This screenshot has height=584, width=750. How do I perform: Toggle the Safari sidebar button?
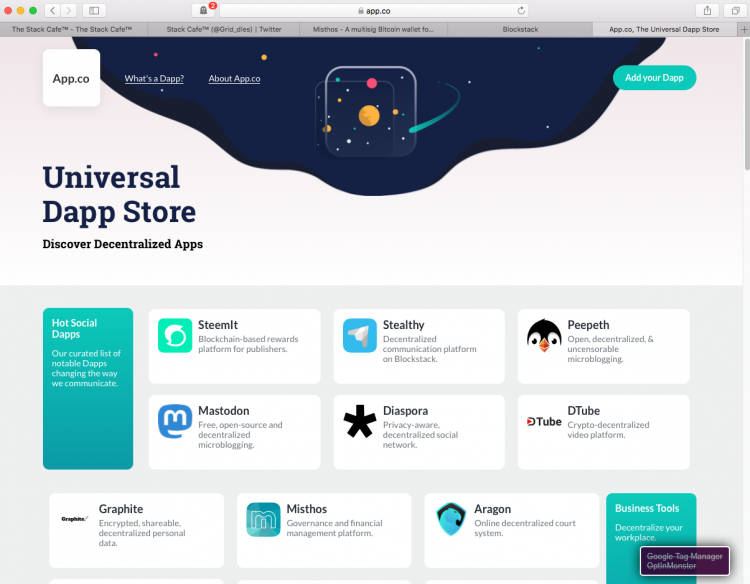(x=94, y=10)
